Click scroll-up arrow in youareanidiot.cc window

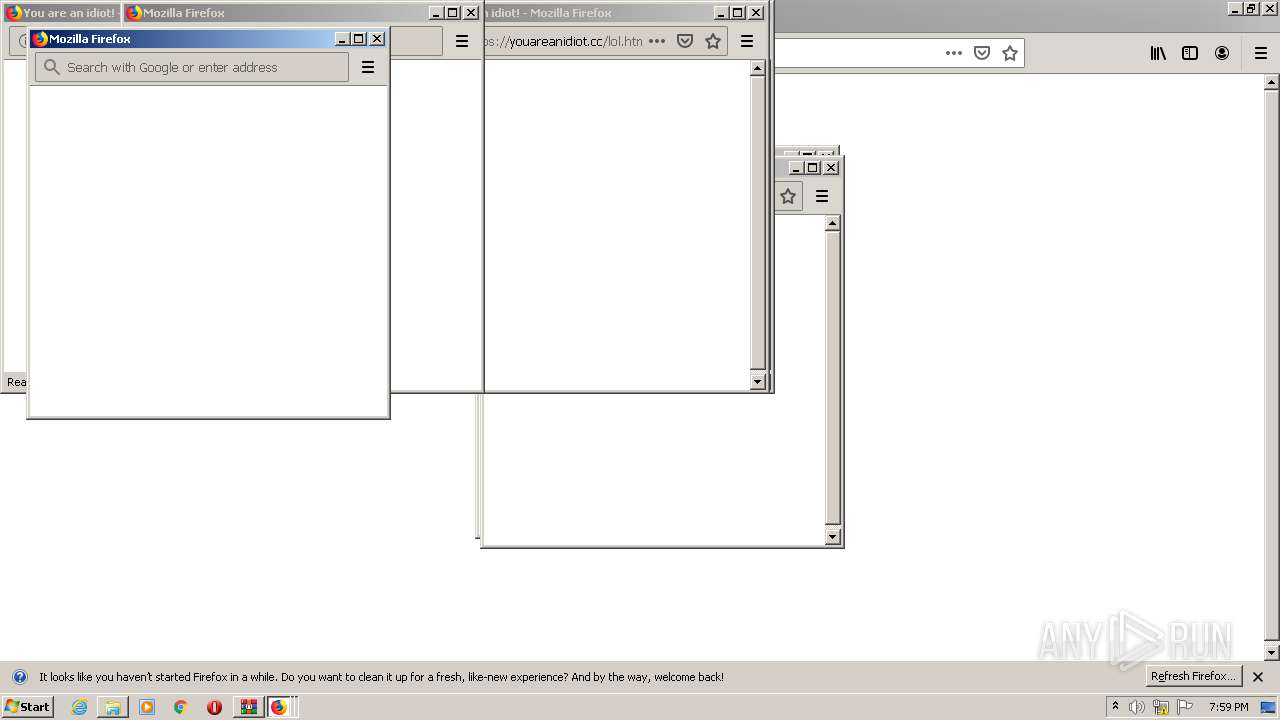pyautogui.click(x=757, y=69)
